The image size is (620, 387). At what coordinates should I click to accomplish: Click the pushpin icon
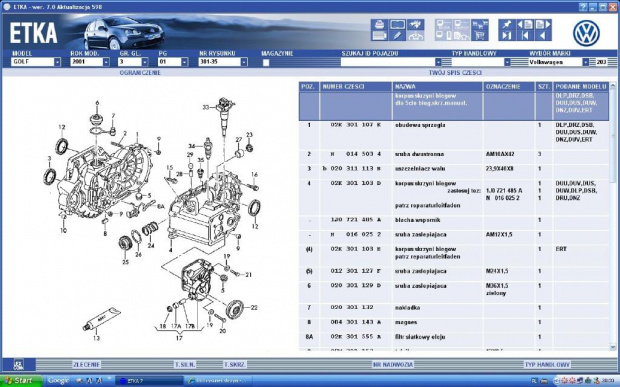[x=507, y=25]
